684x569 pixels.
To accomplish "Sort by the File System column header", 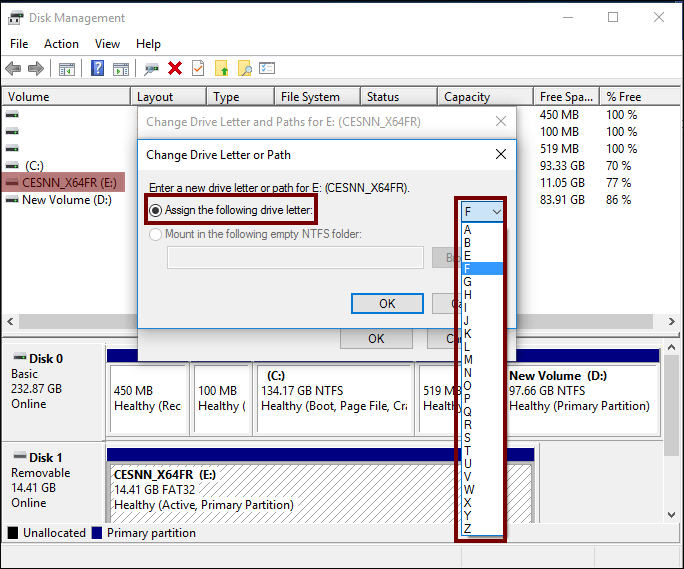I will tap(318, 96).
